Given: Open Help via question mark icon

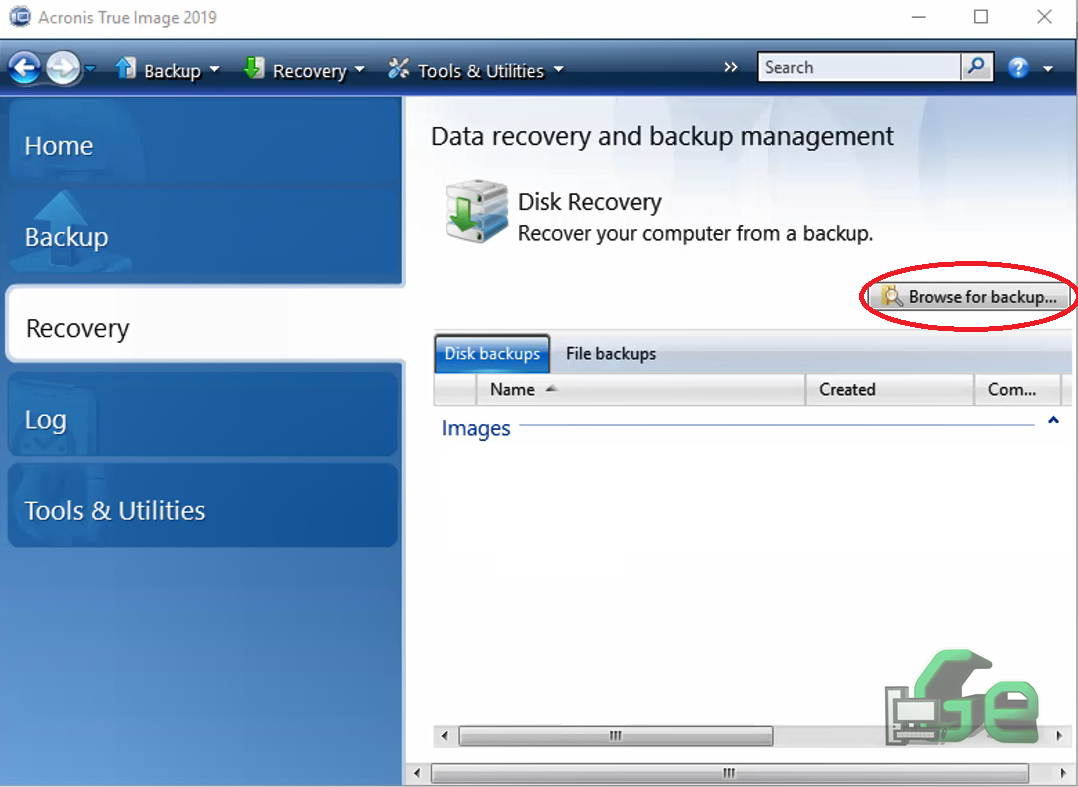Looking at the screenshot, I should pos(1018,68).
